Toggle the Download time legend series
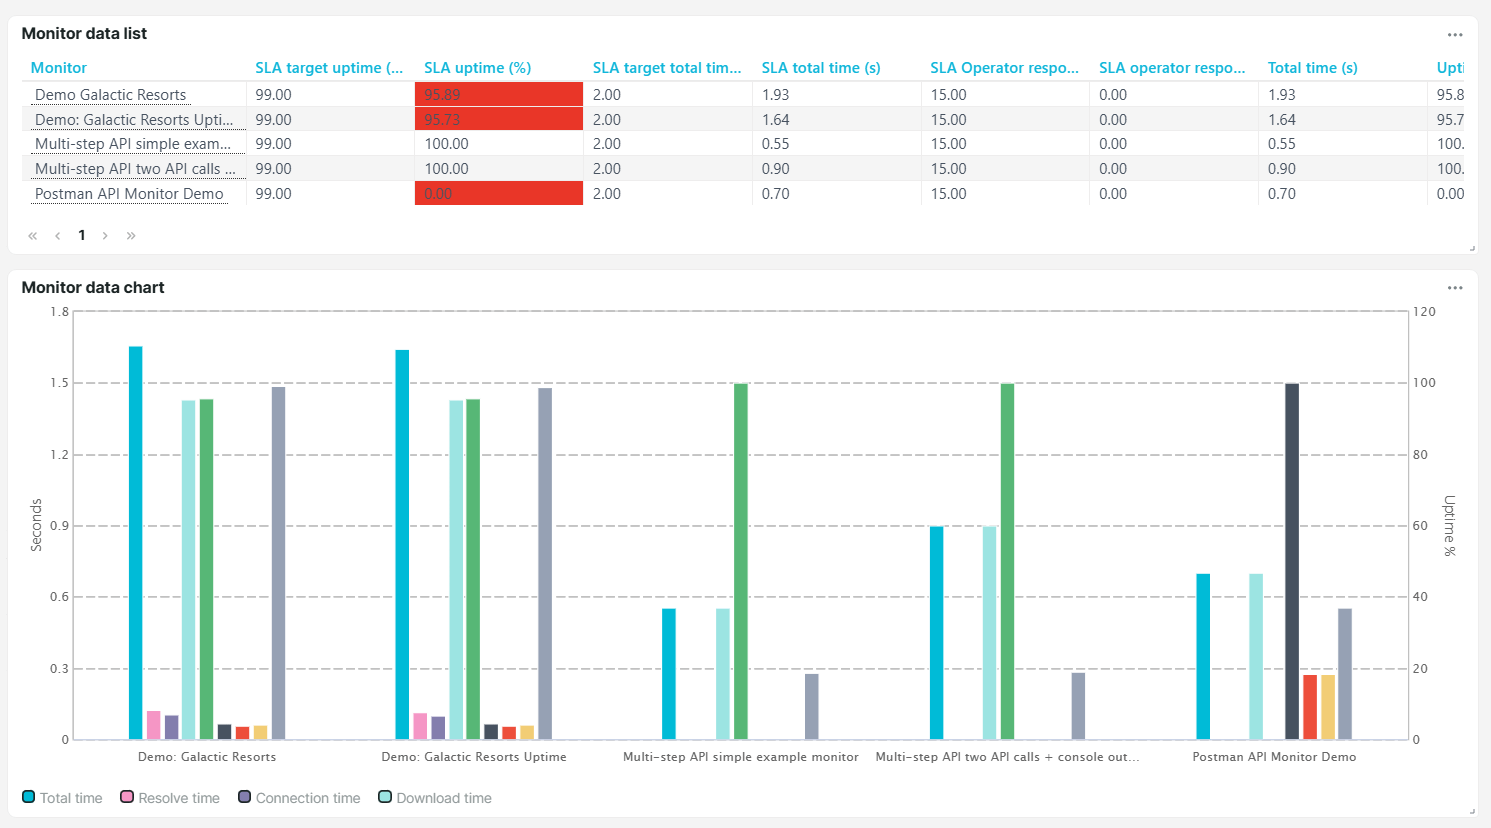 pos(435,798)
